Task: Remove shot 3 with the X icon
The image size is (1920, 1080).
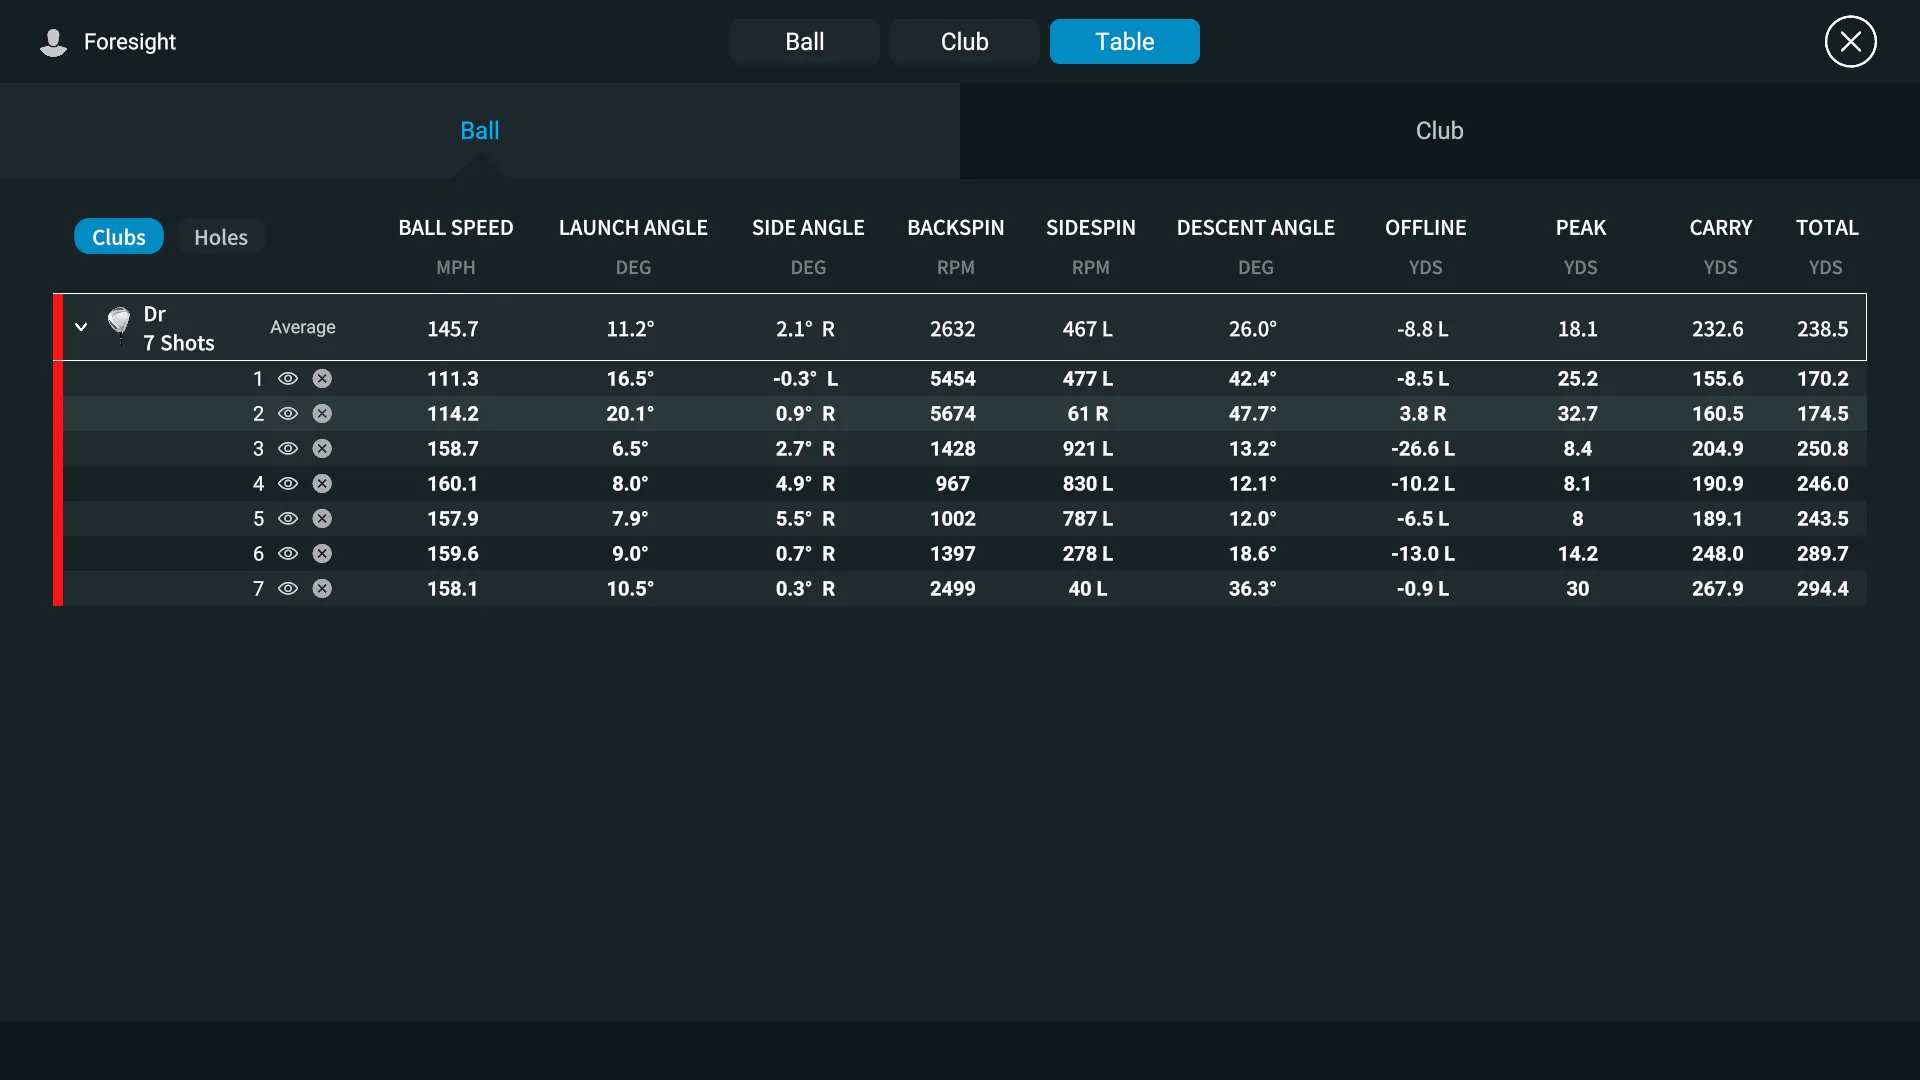Action: click(322, 449)
